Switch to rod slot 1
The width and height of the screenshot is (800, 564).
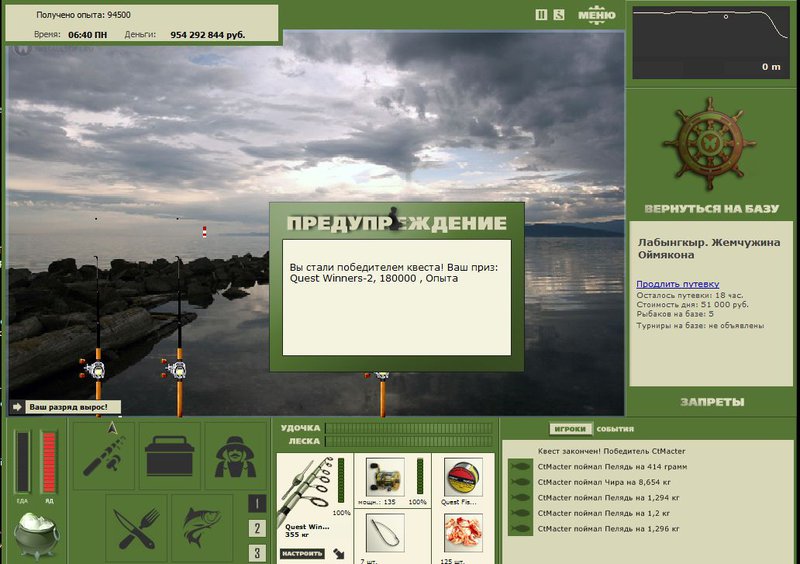pyautogui.click(x=257, y=504)
